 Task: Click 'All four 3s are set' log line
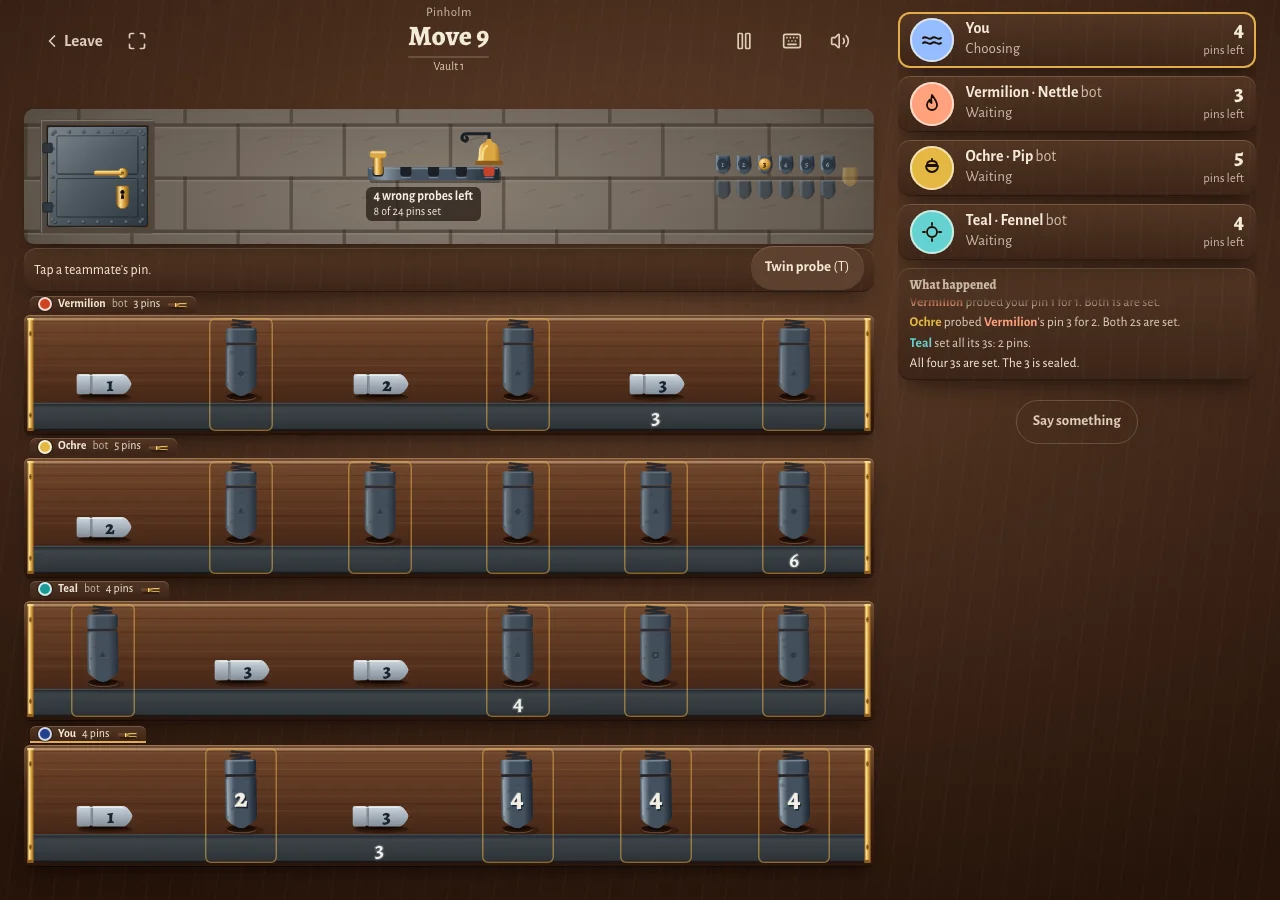994,363
